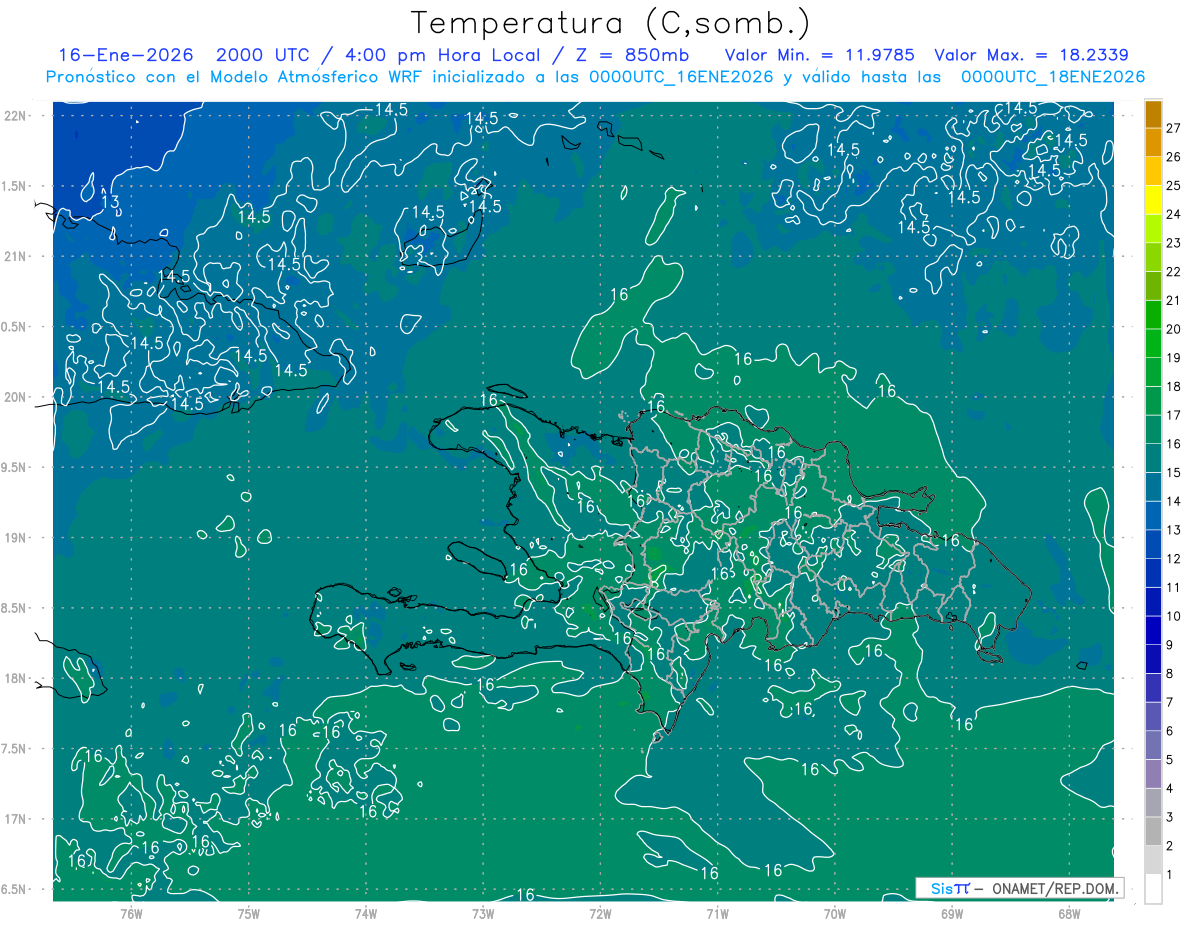1200x927 pixels.
Task: Select the date text "16-Ene-2026"
Action: tap(126, 55)
